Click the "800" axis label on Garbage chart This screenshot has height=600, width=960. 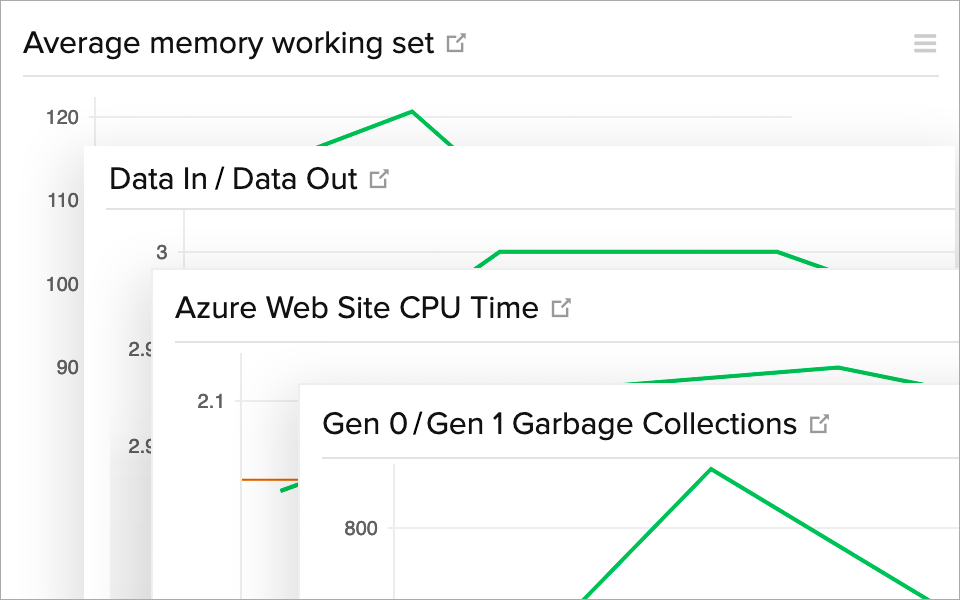360,528
